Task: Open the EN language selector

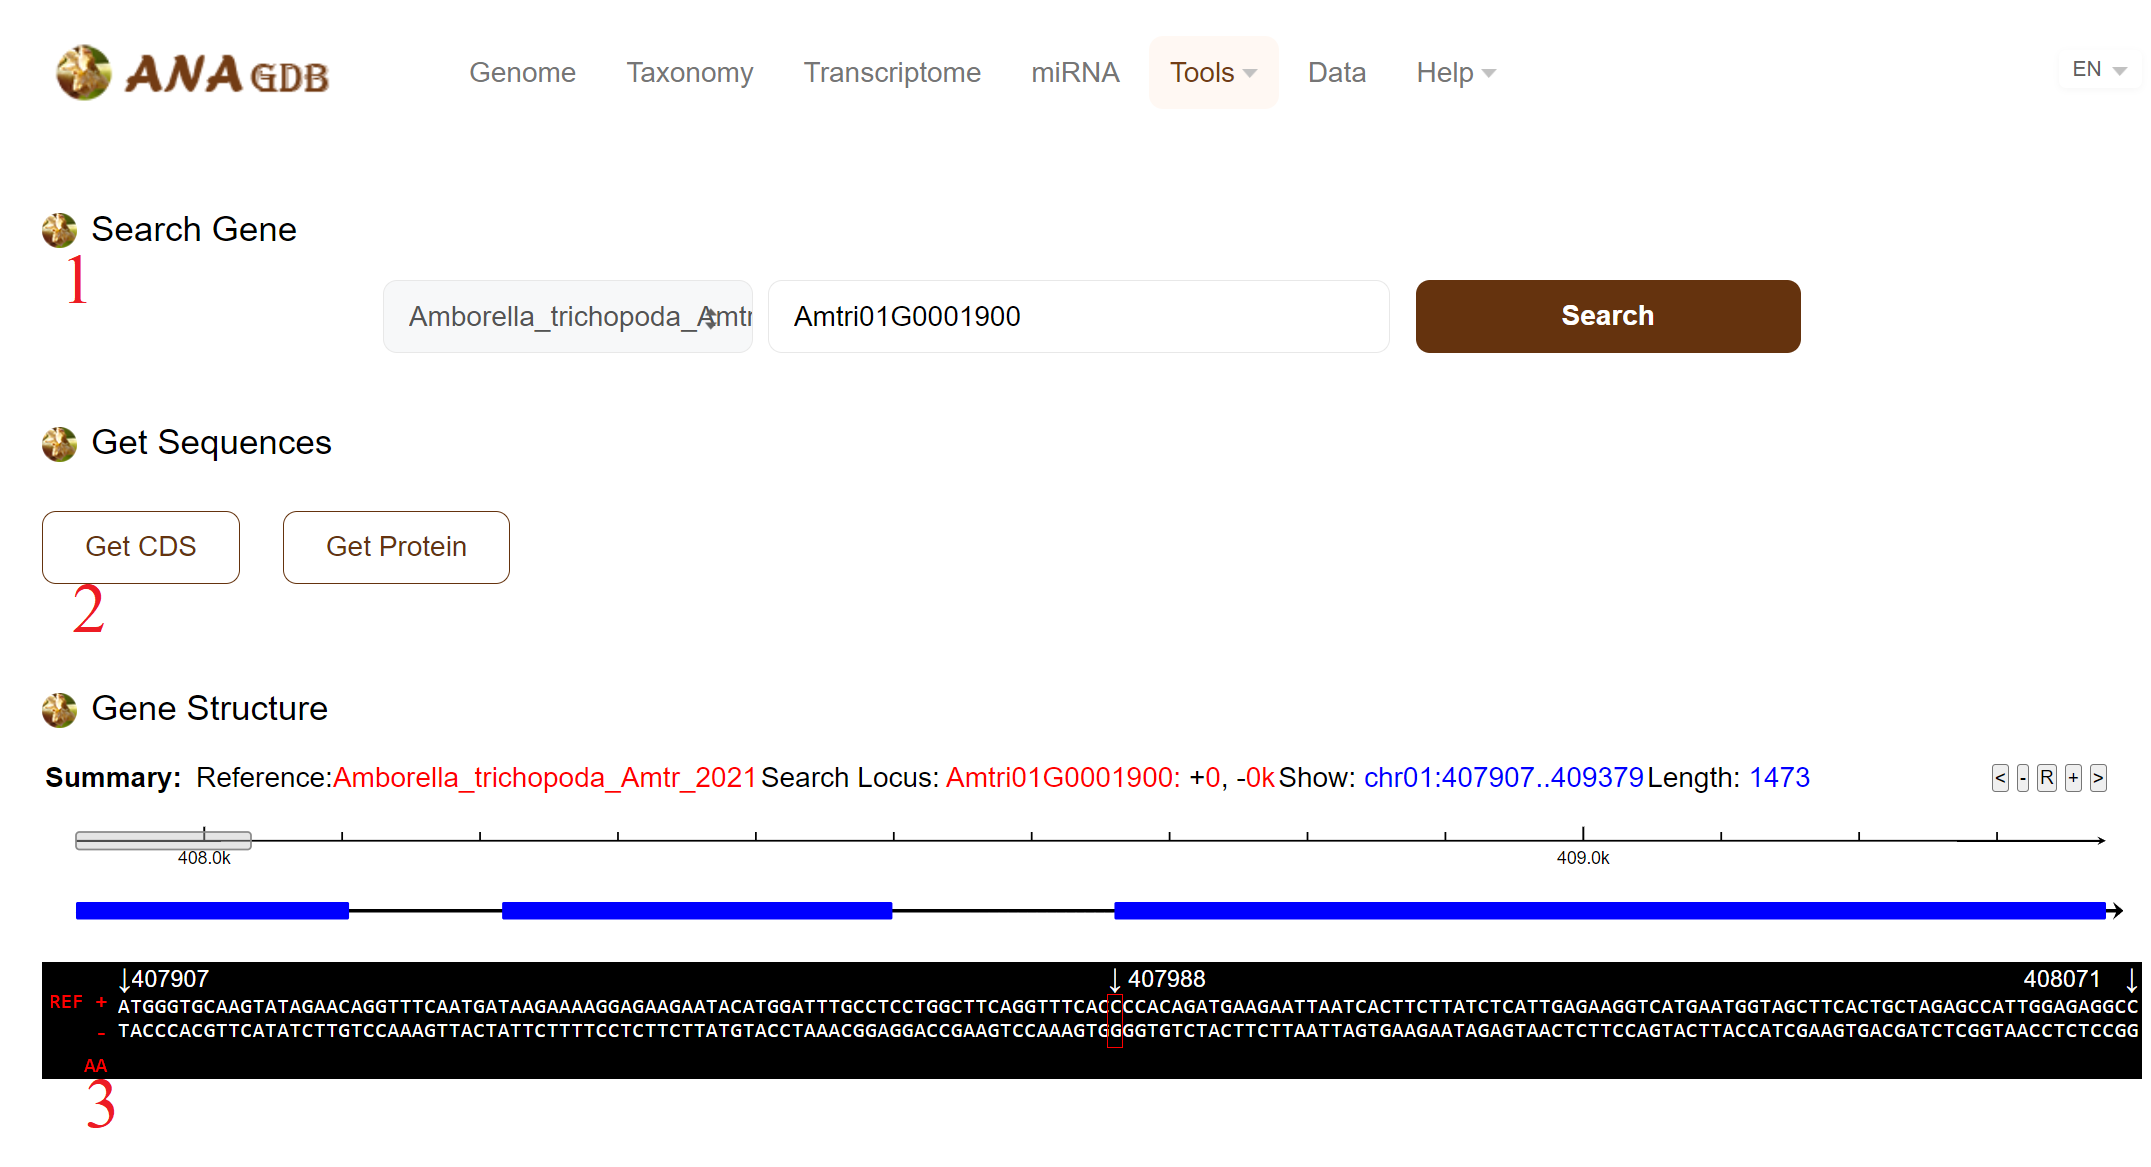Action: coord(2098,70)
